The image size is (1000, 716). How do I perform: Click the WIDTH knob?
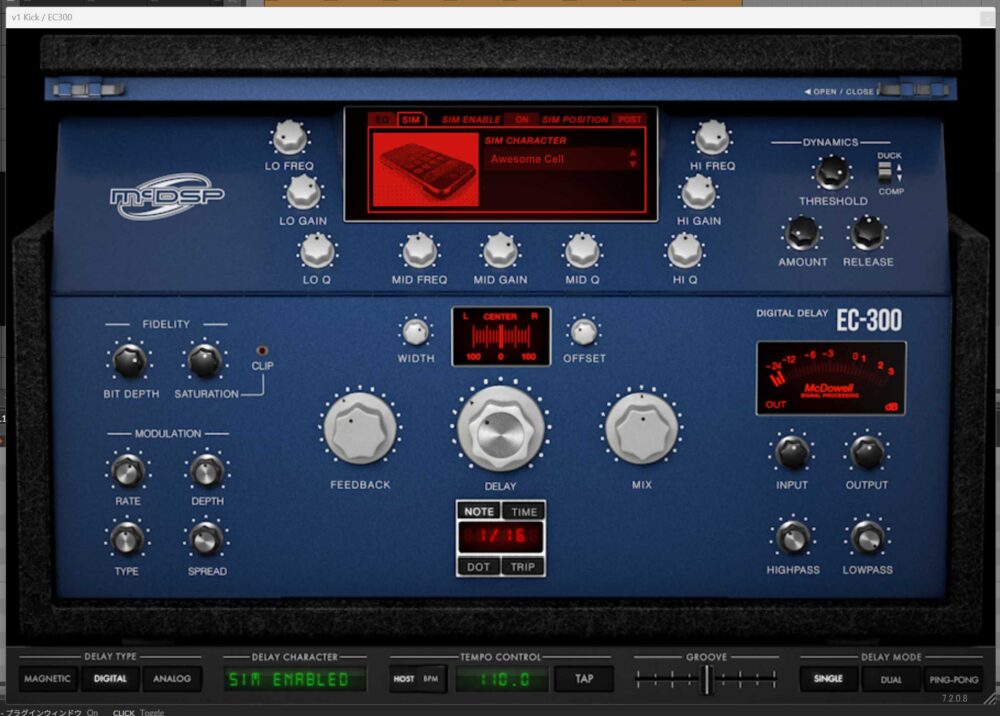[x=416, y=332]
